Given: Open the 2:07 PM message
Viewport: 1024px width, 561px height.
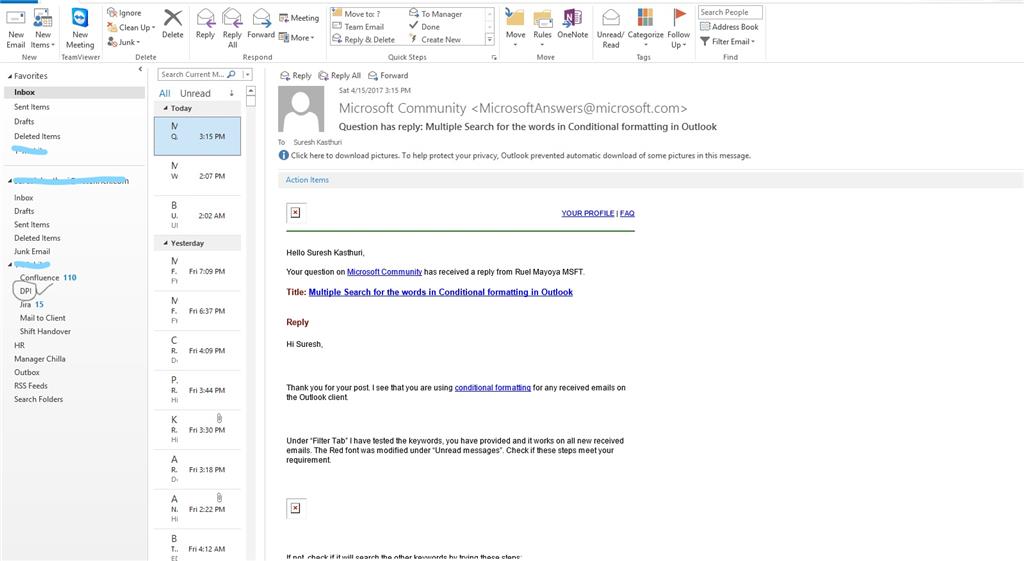Looking at the screenshot, I should (197, 176).
